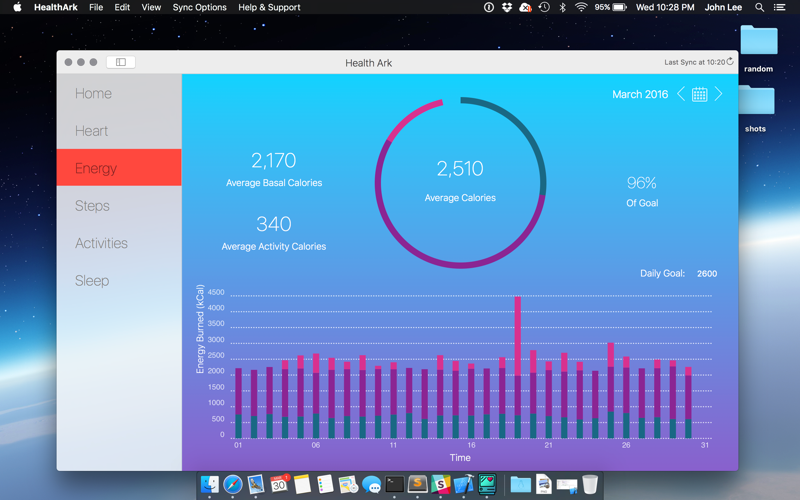Click the Daily Goal 2600 value
This screenshot has width=800, height=500.
pos(707,273)
